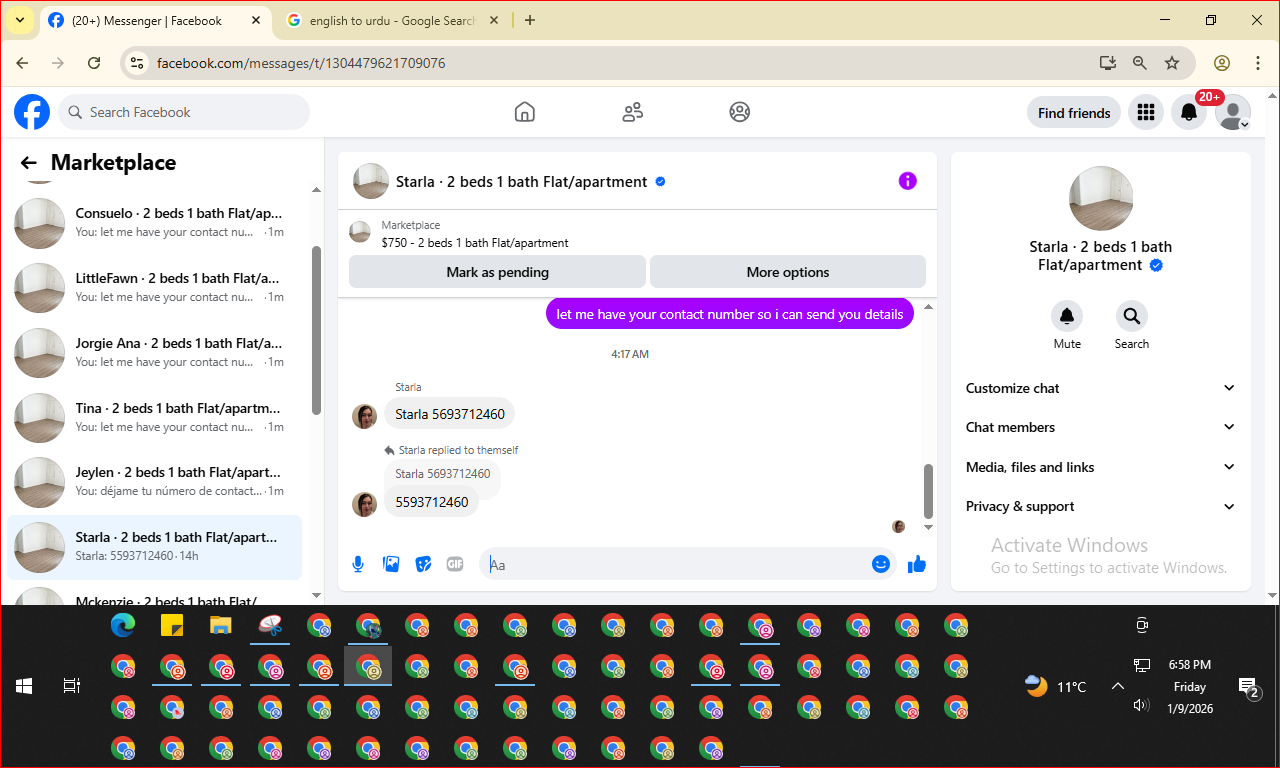The height and width of the screenshot is (768, 1280).
Task: Open the Facebook menu grid icon
Action: [x=1146, y=113]
